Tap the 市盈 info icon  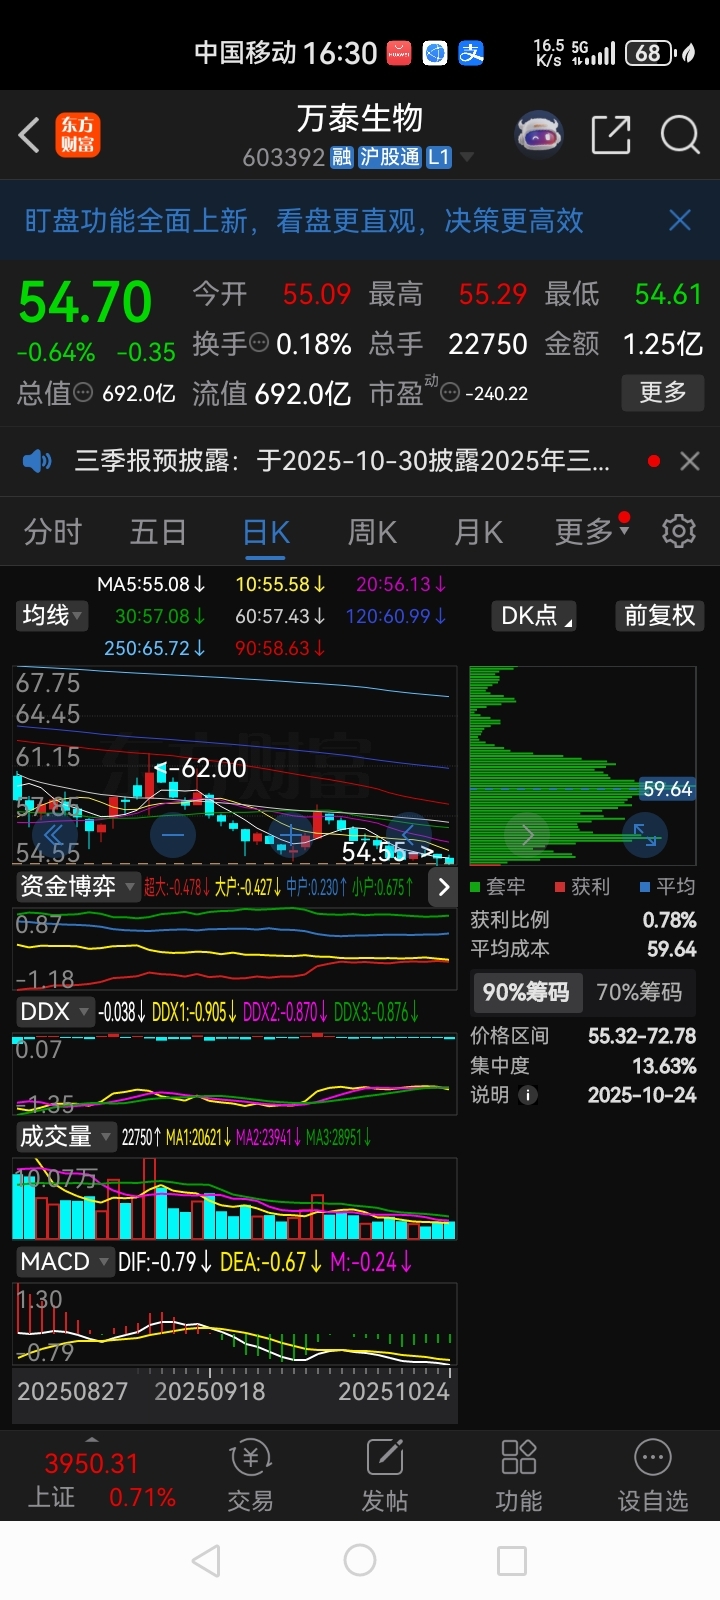click(x=450, y=393)
